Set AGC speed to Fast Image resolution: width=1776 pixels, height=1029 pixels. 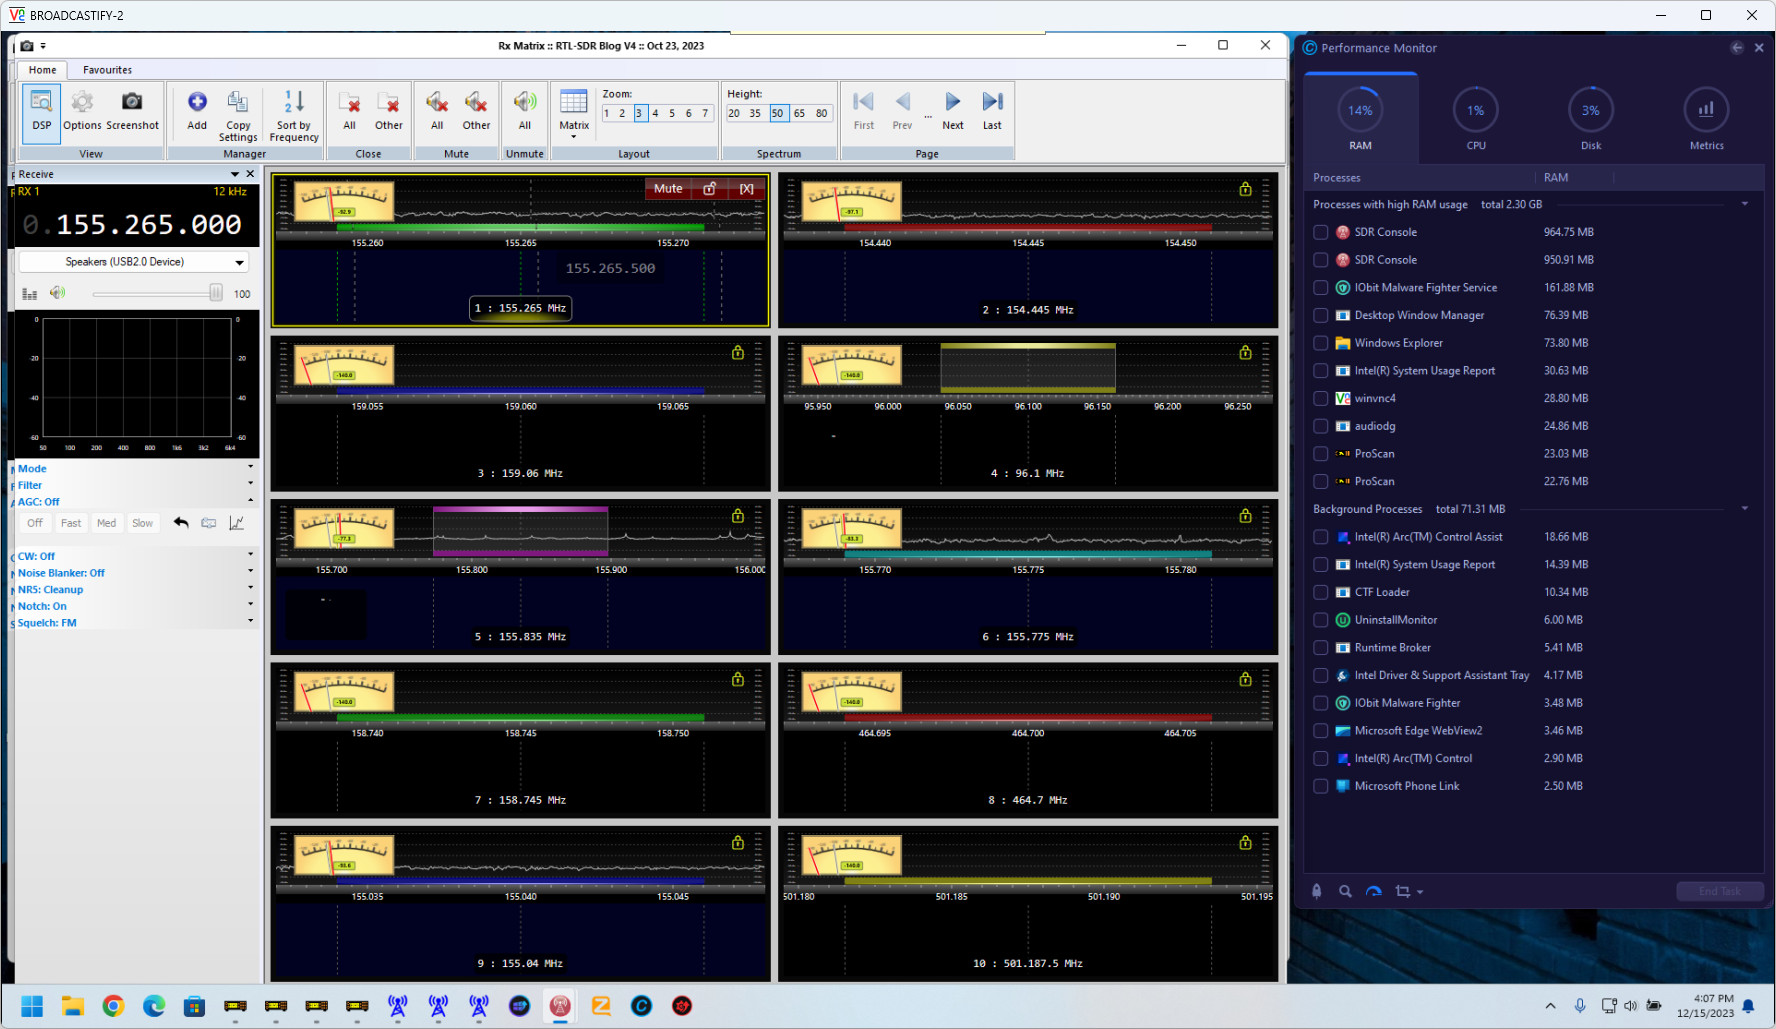[71, 523]
